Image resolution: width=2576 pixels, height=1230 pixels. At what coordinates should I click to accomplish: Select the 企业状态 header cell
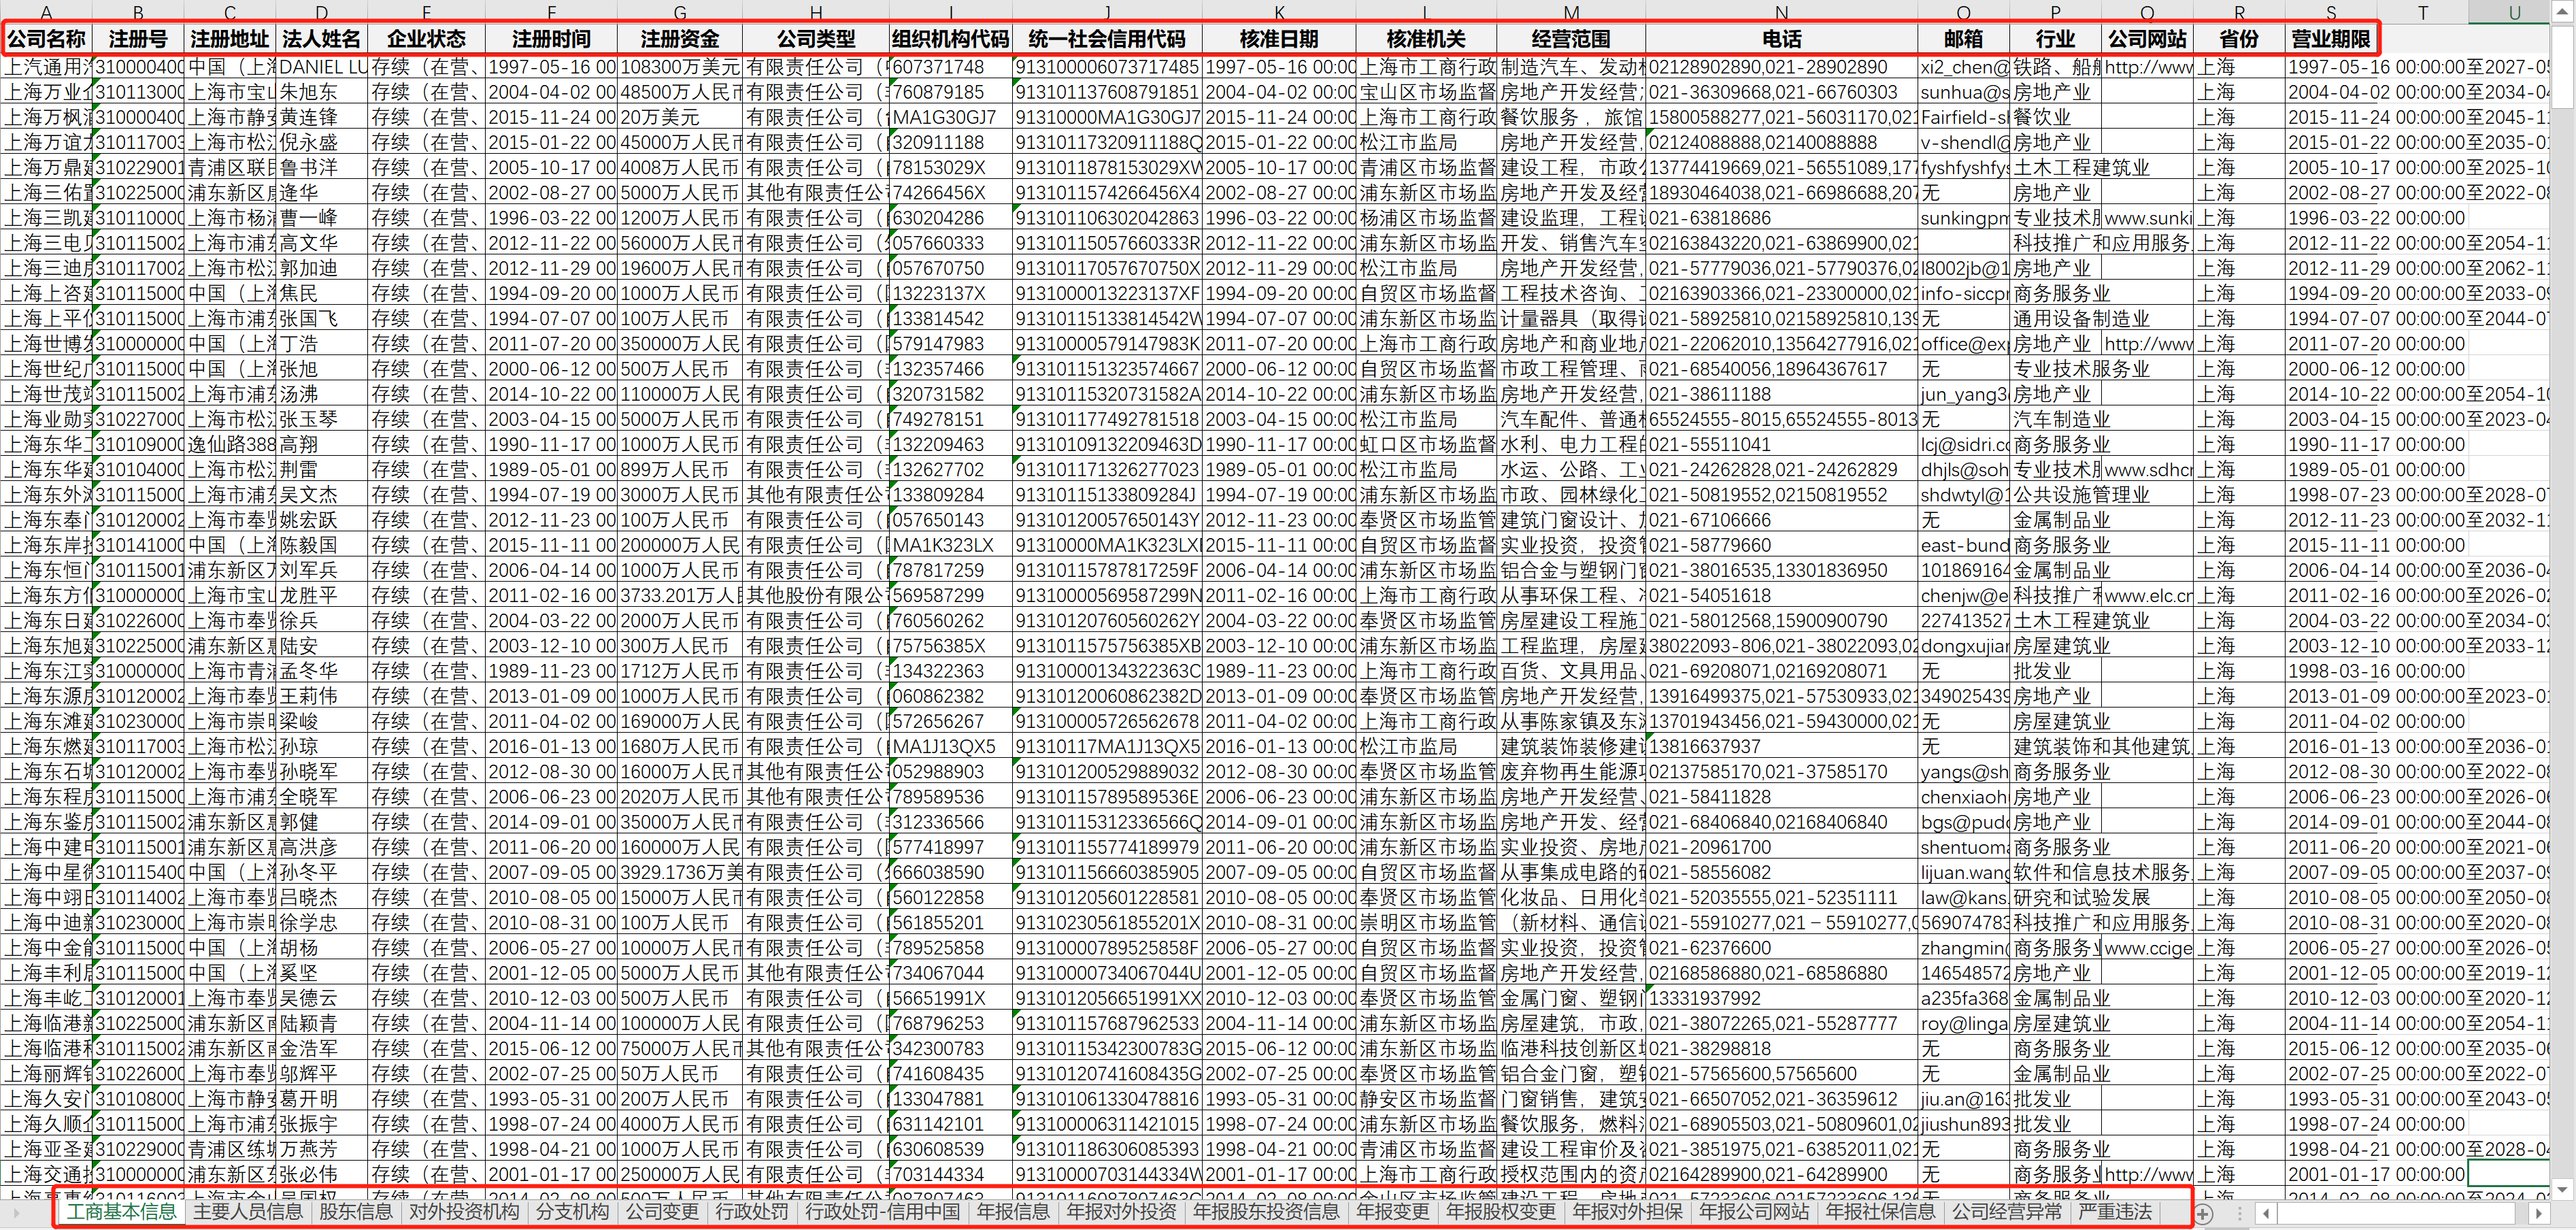pyautogui.click(x=426, y=39)
